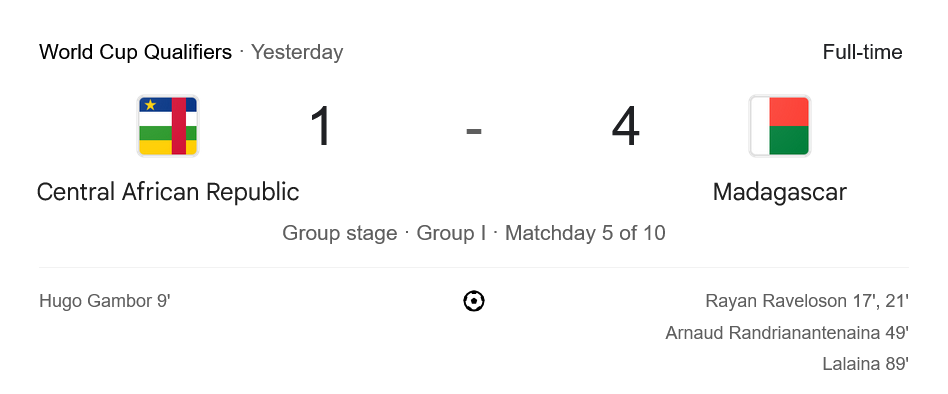Click the soccer ball goals icon
The width and height of the screenshot is (948, 394).
point(474,301)
